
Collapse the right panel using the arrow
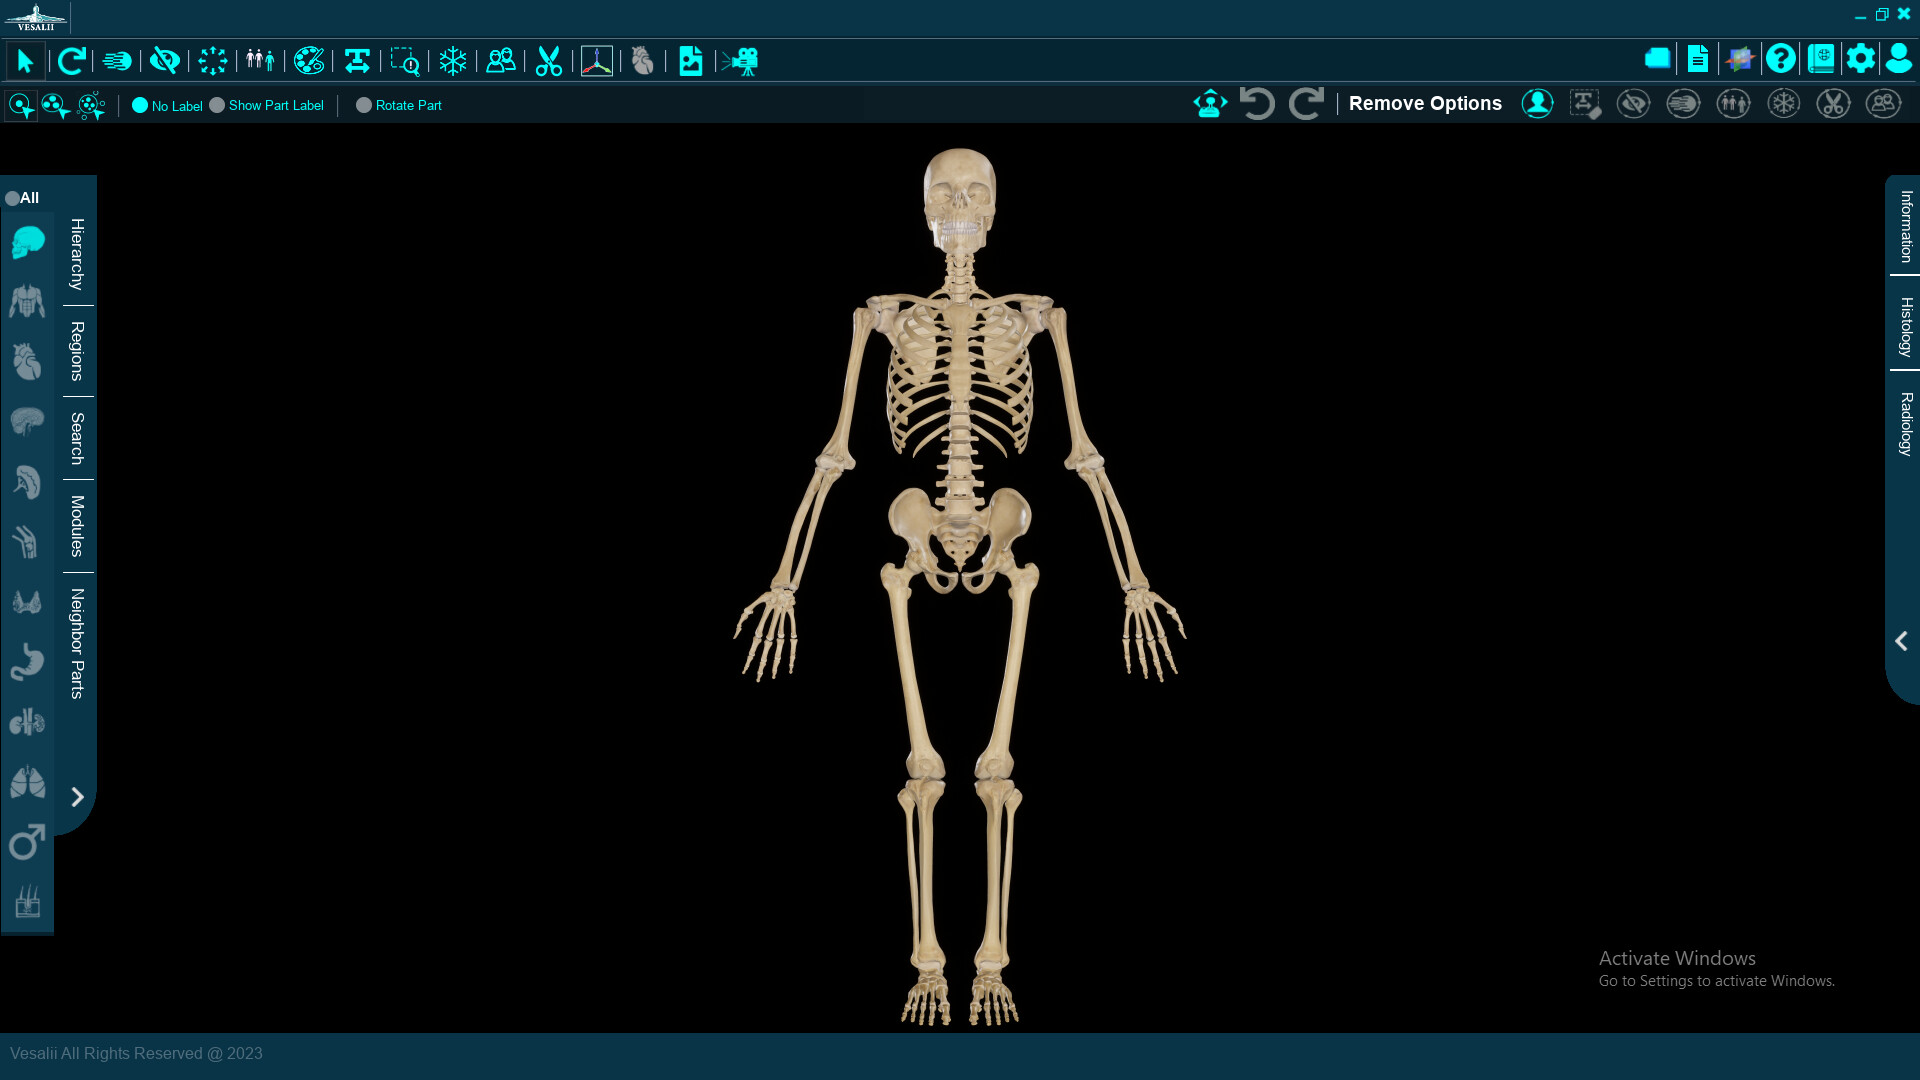[1901, 641]
